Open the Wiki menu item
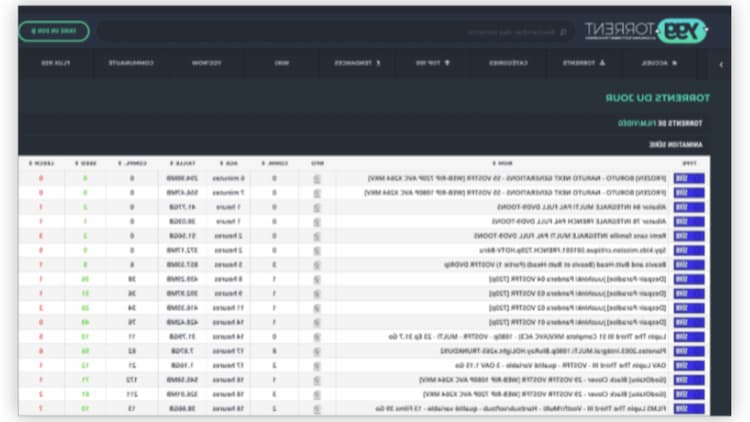Viewport: 750px width, 422px height. [x=282, y=63]
